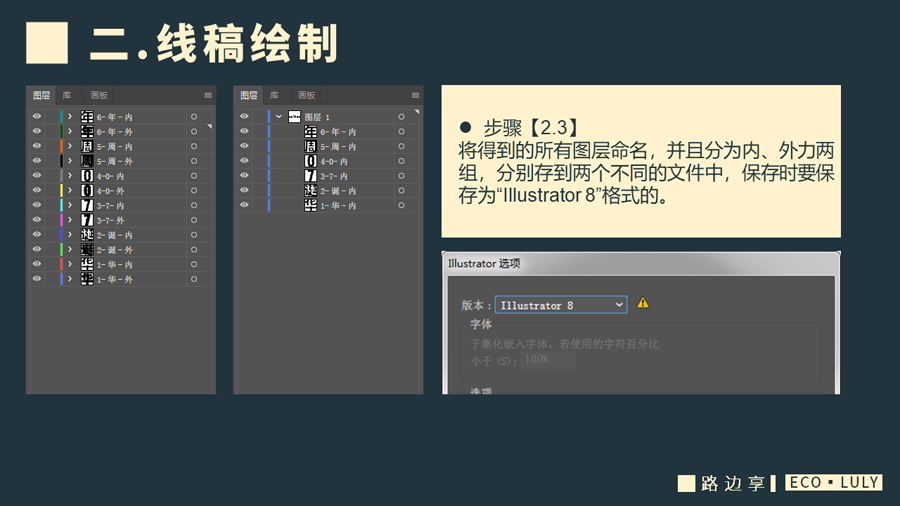Select 5-周-内 thumbnail in right panel
Screen dimensions: 900x506
pos(311,146)
